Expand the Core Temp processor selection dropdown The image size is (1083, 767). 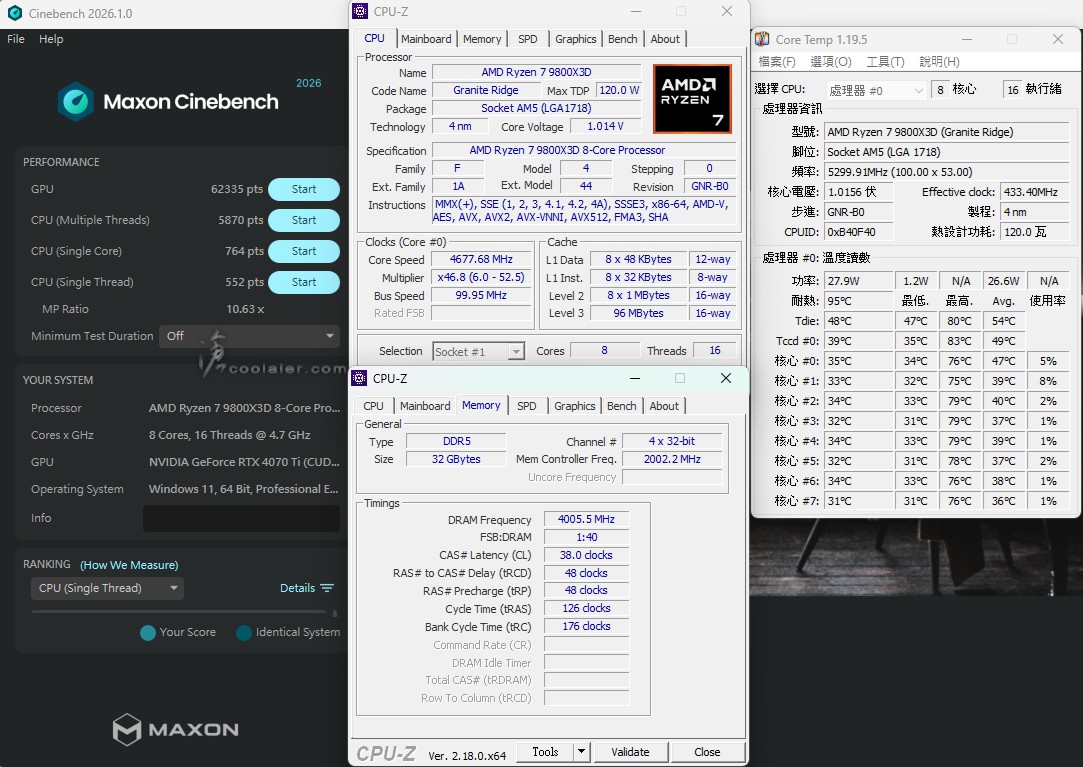[x=877, y=90]
